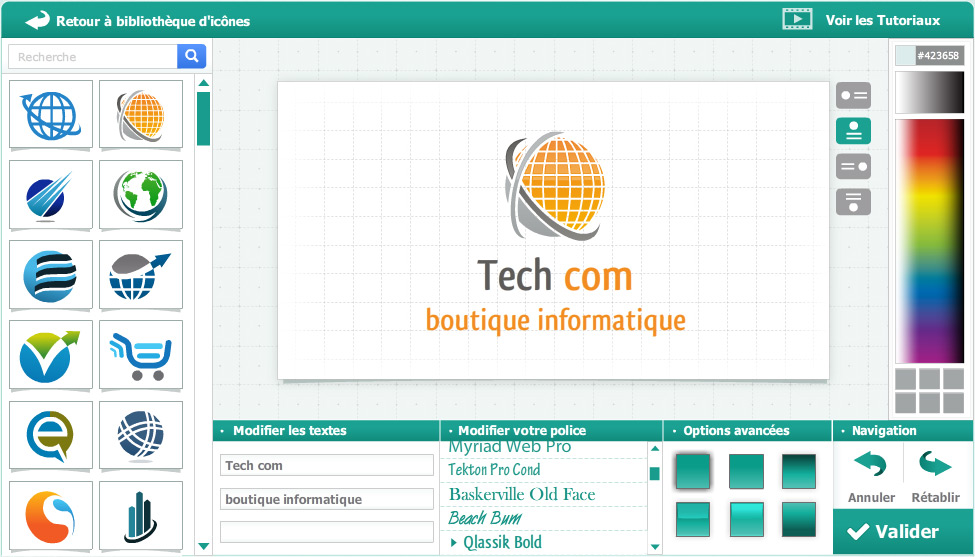Select the icon-above-text layout
975x557 pixels.
click(x=853, y=131)
